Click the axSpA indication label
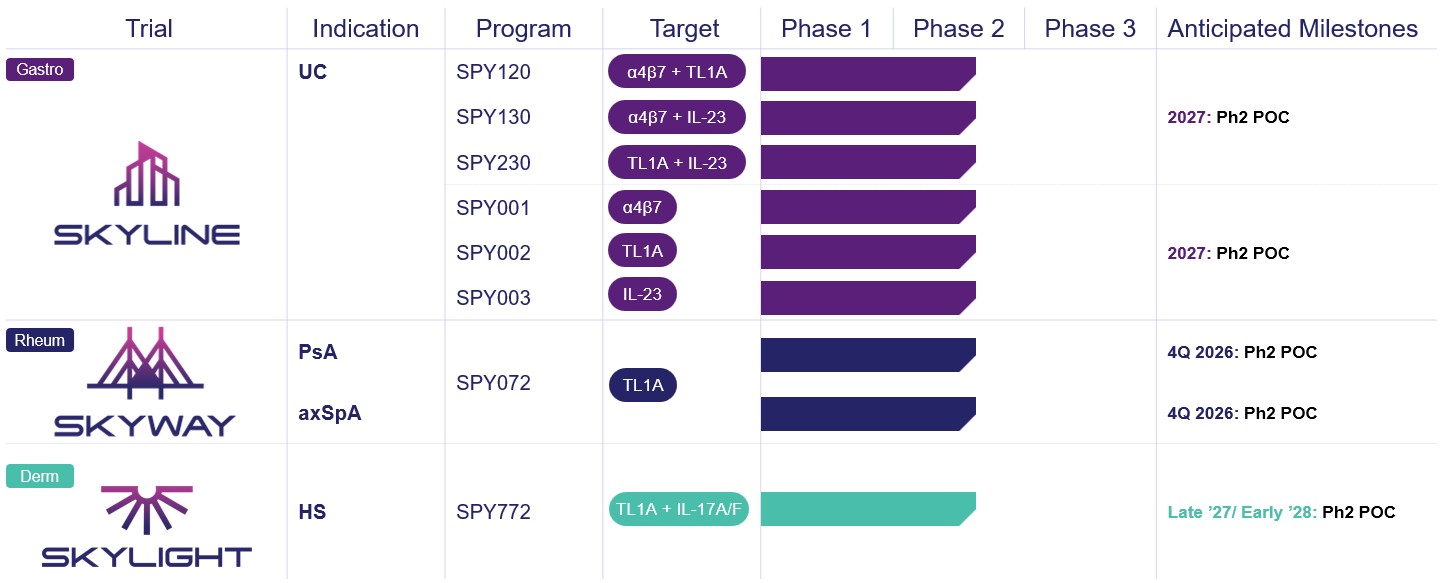The image size is (1447, 583). [329, 413]
